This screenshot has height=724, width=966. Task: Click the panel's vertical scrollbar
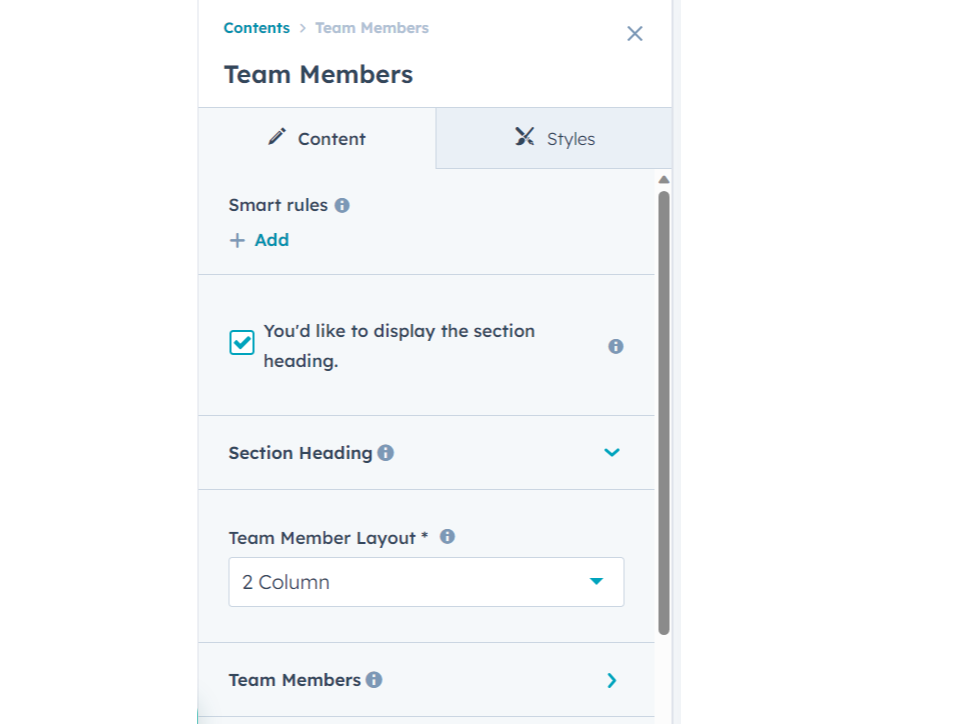(x=663, y=410)
